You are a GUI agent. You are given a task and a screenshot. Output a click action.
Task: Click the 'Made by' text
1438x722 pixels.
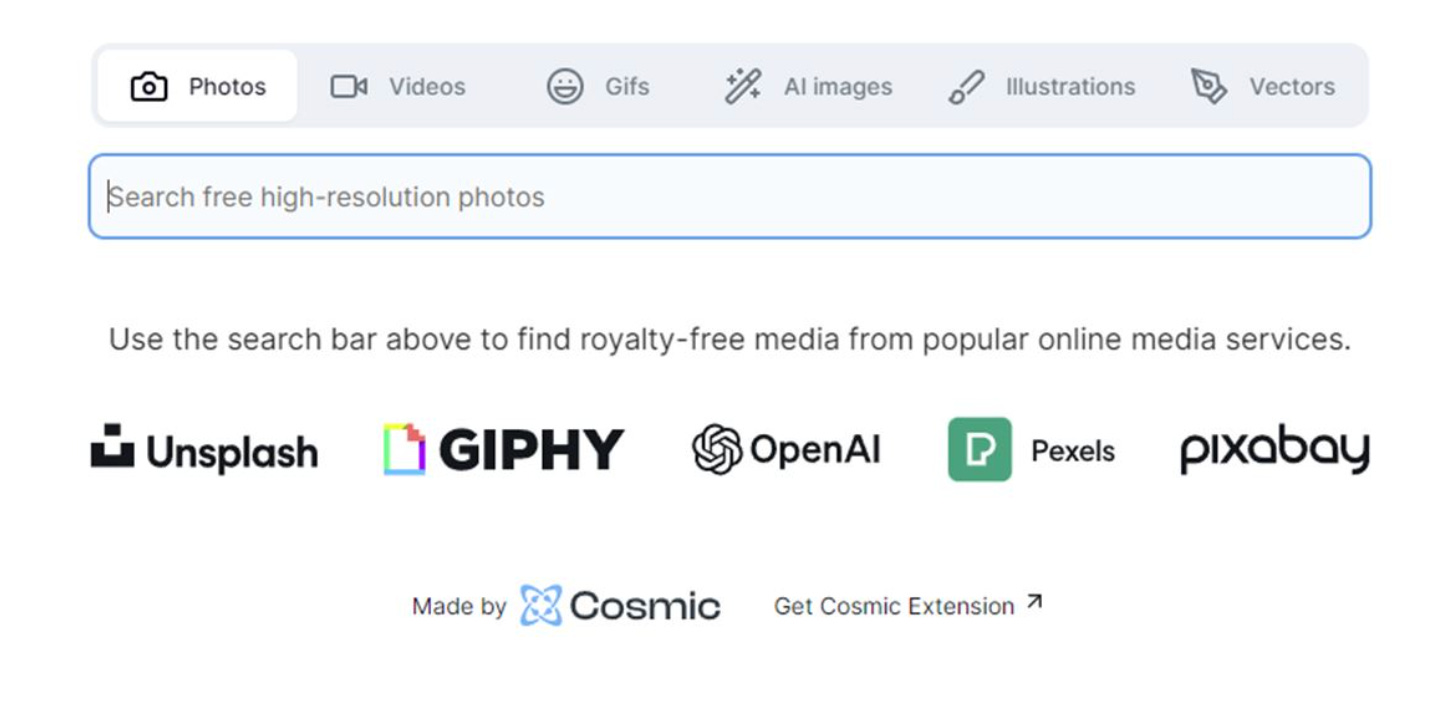459,607
